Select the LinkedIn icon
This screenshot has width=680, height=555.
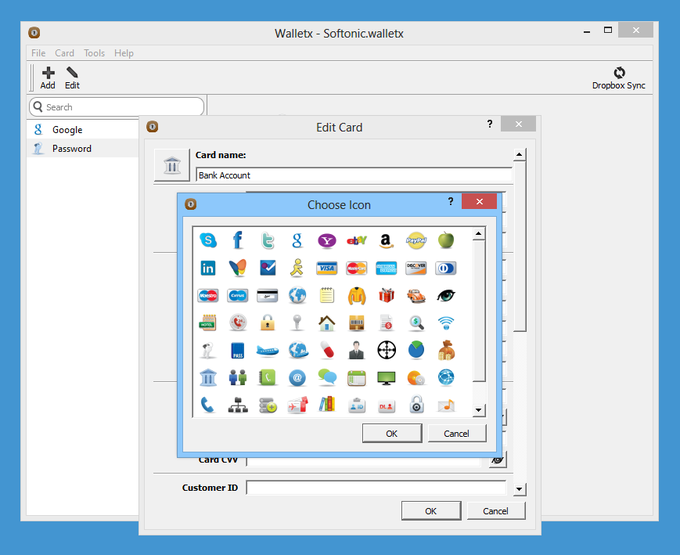click(x=208, y=268)
